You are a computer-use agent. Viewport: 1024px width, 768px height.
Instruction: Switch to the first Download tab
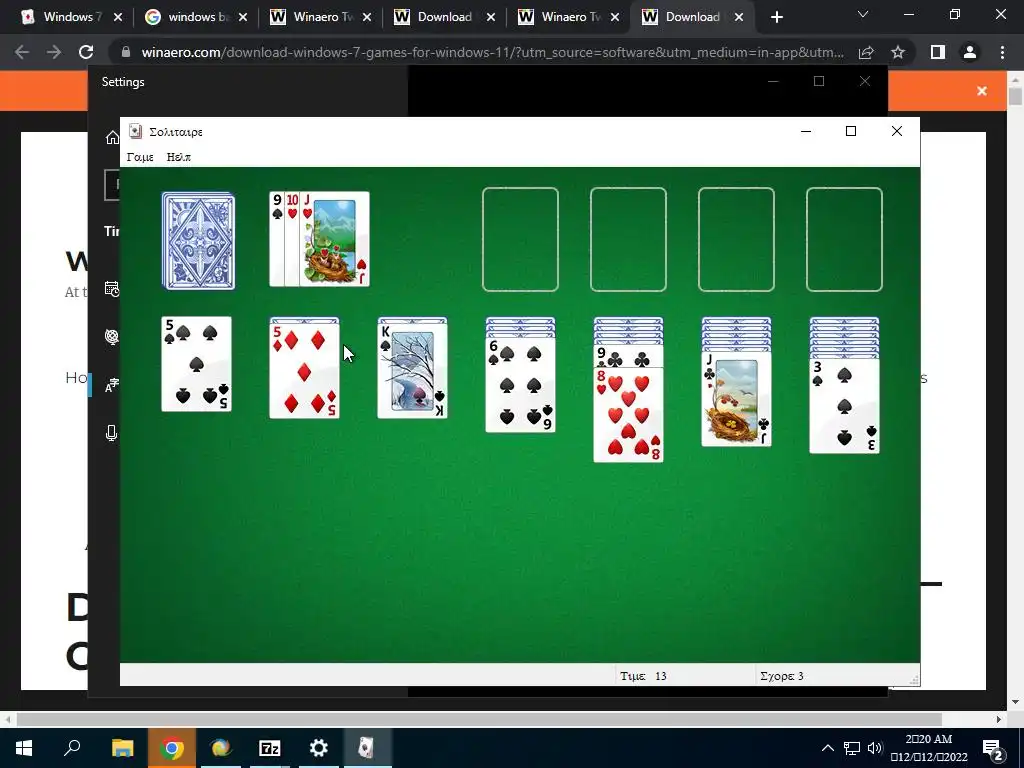(x=445, y=17)
